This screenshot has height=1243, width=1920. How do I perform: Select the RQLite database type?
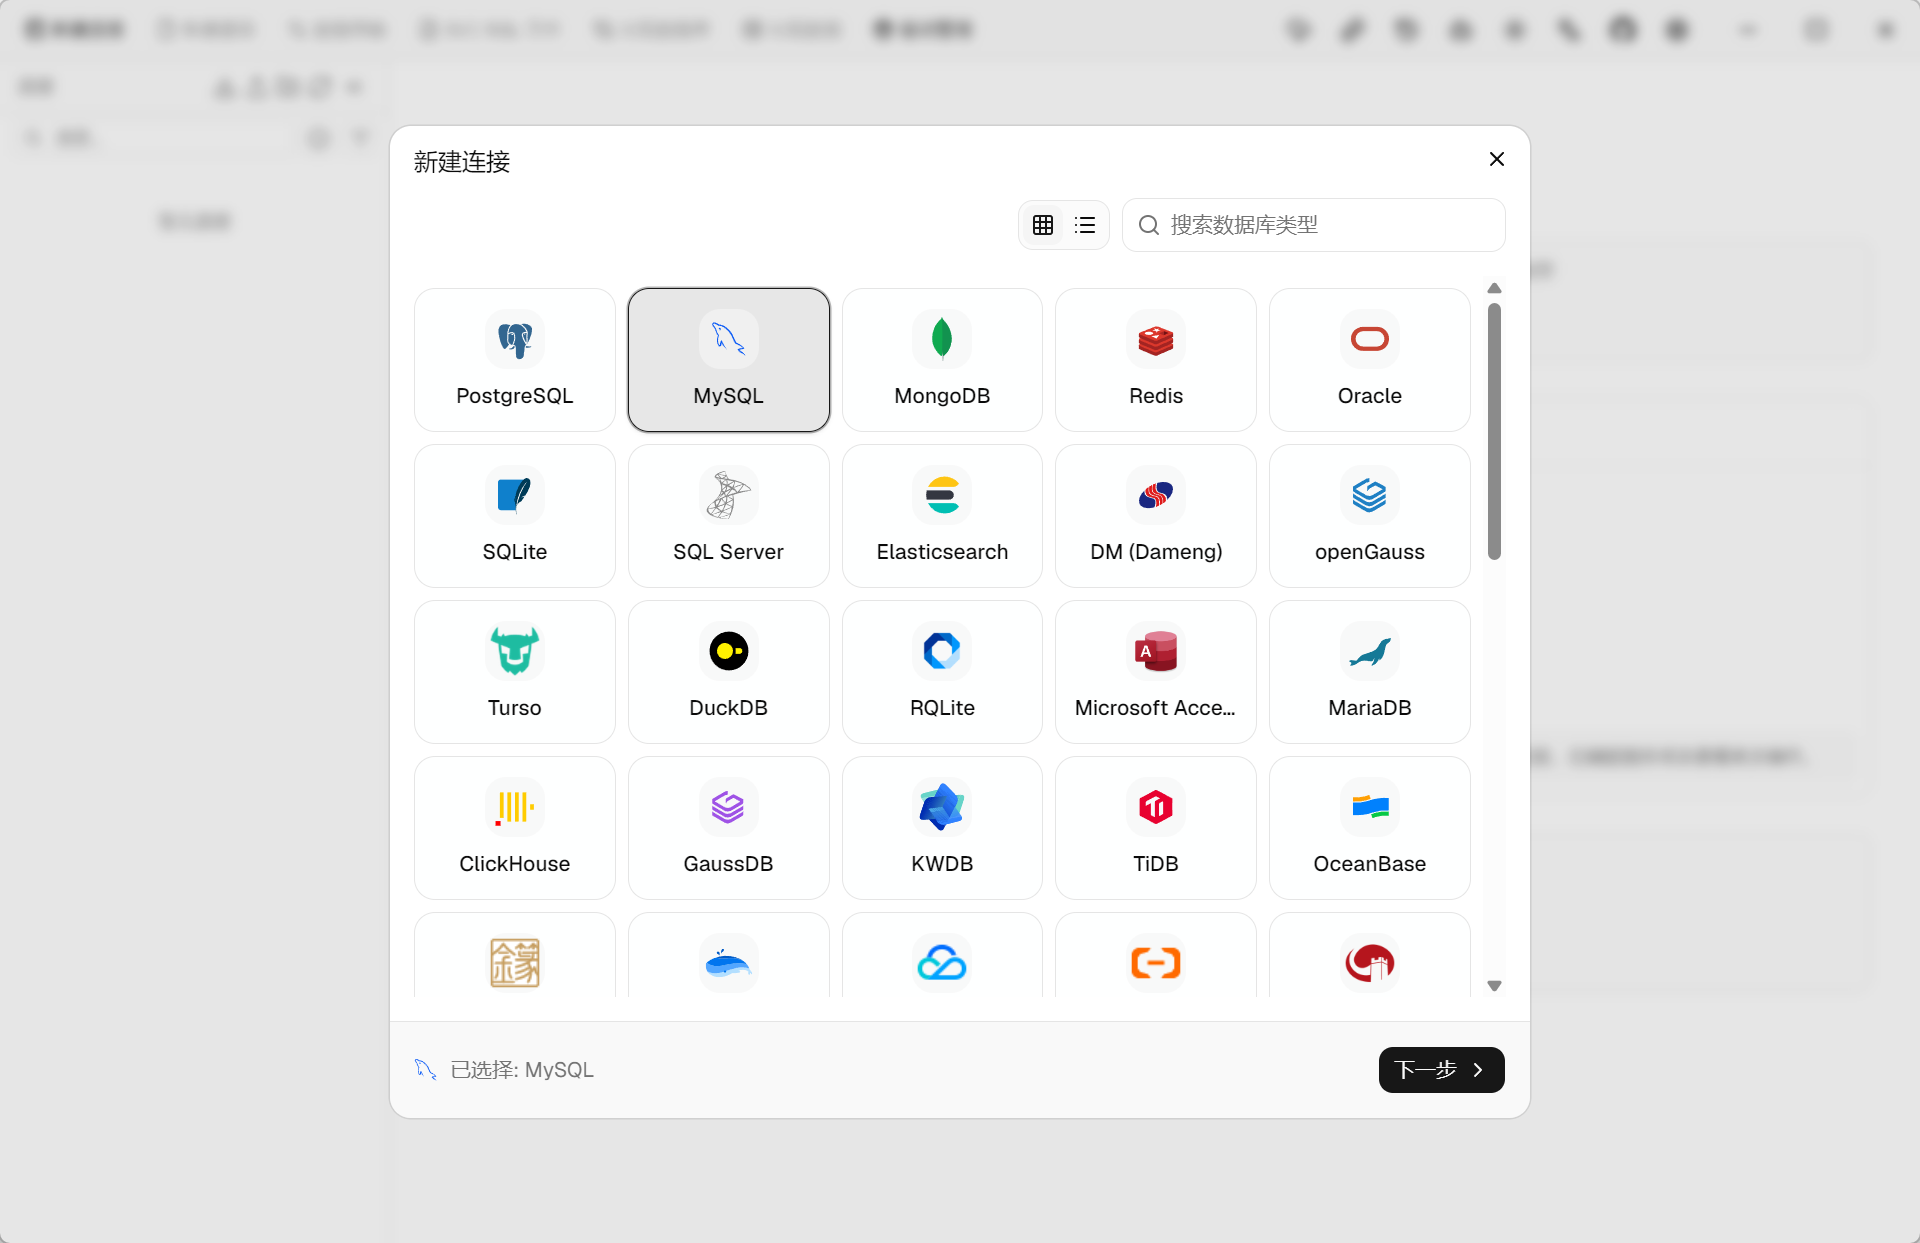[942, 672]
